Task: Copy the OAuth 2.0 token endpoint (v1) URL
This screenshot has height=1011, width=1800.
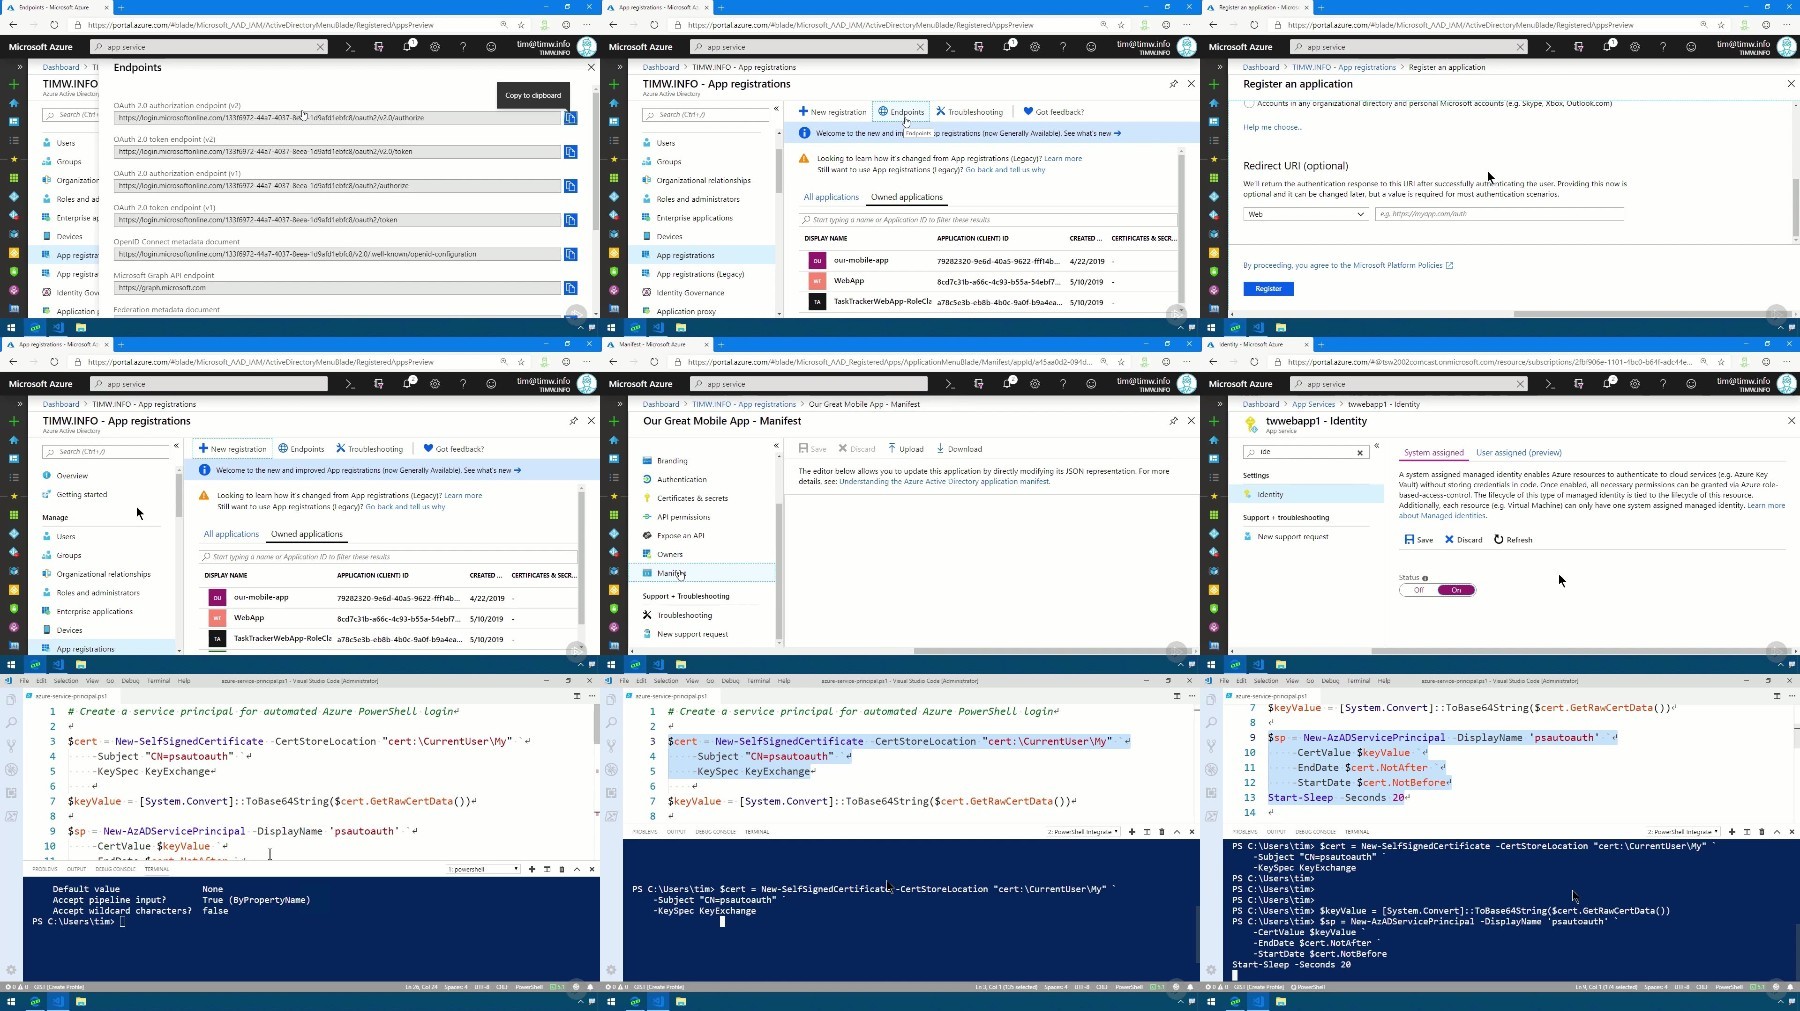Action: [570, 220]
